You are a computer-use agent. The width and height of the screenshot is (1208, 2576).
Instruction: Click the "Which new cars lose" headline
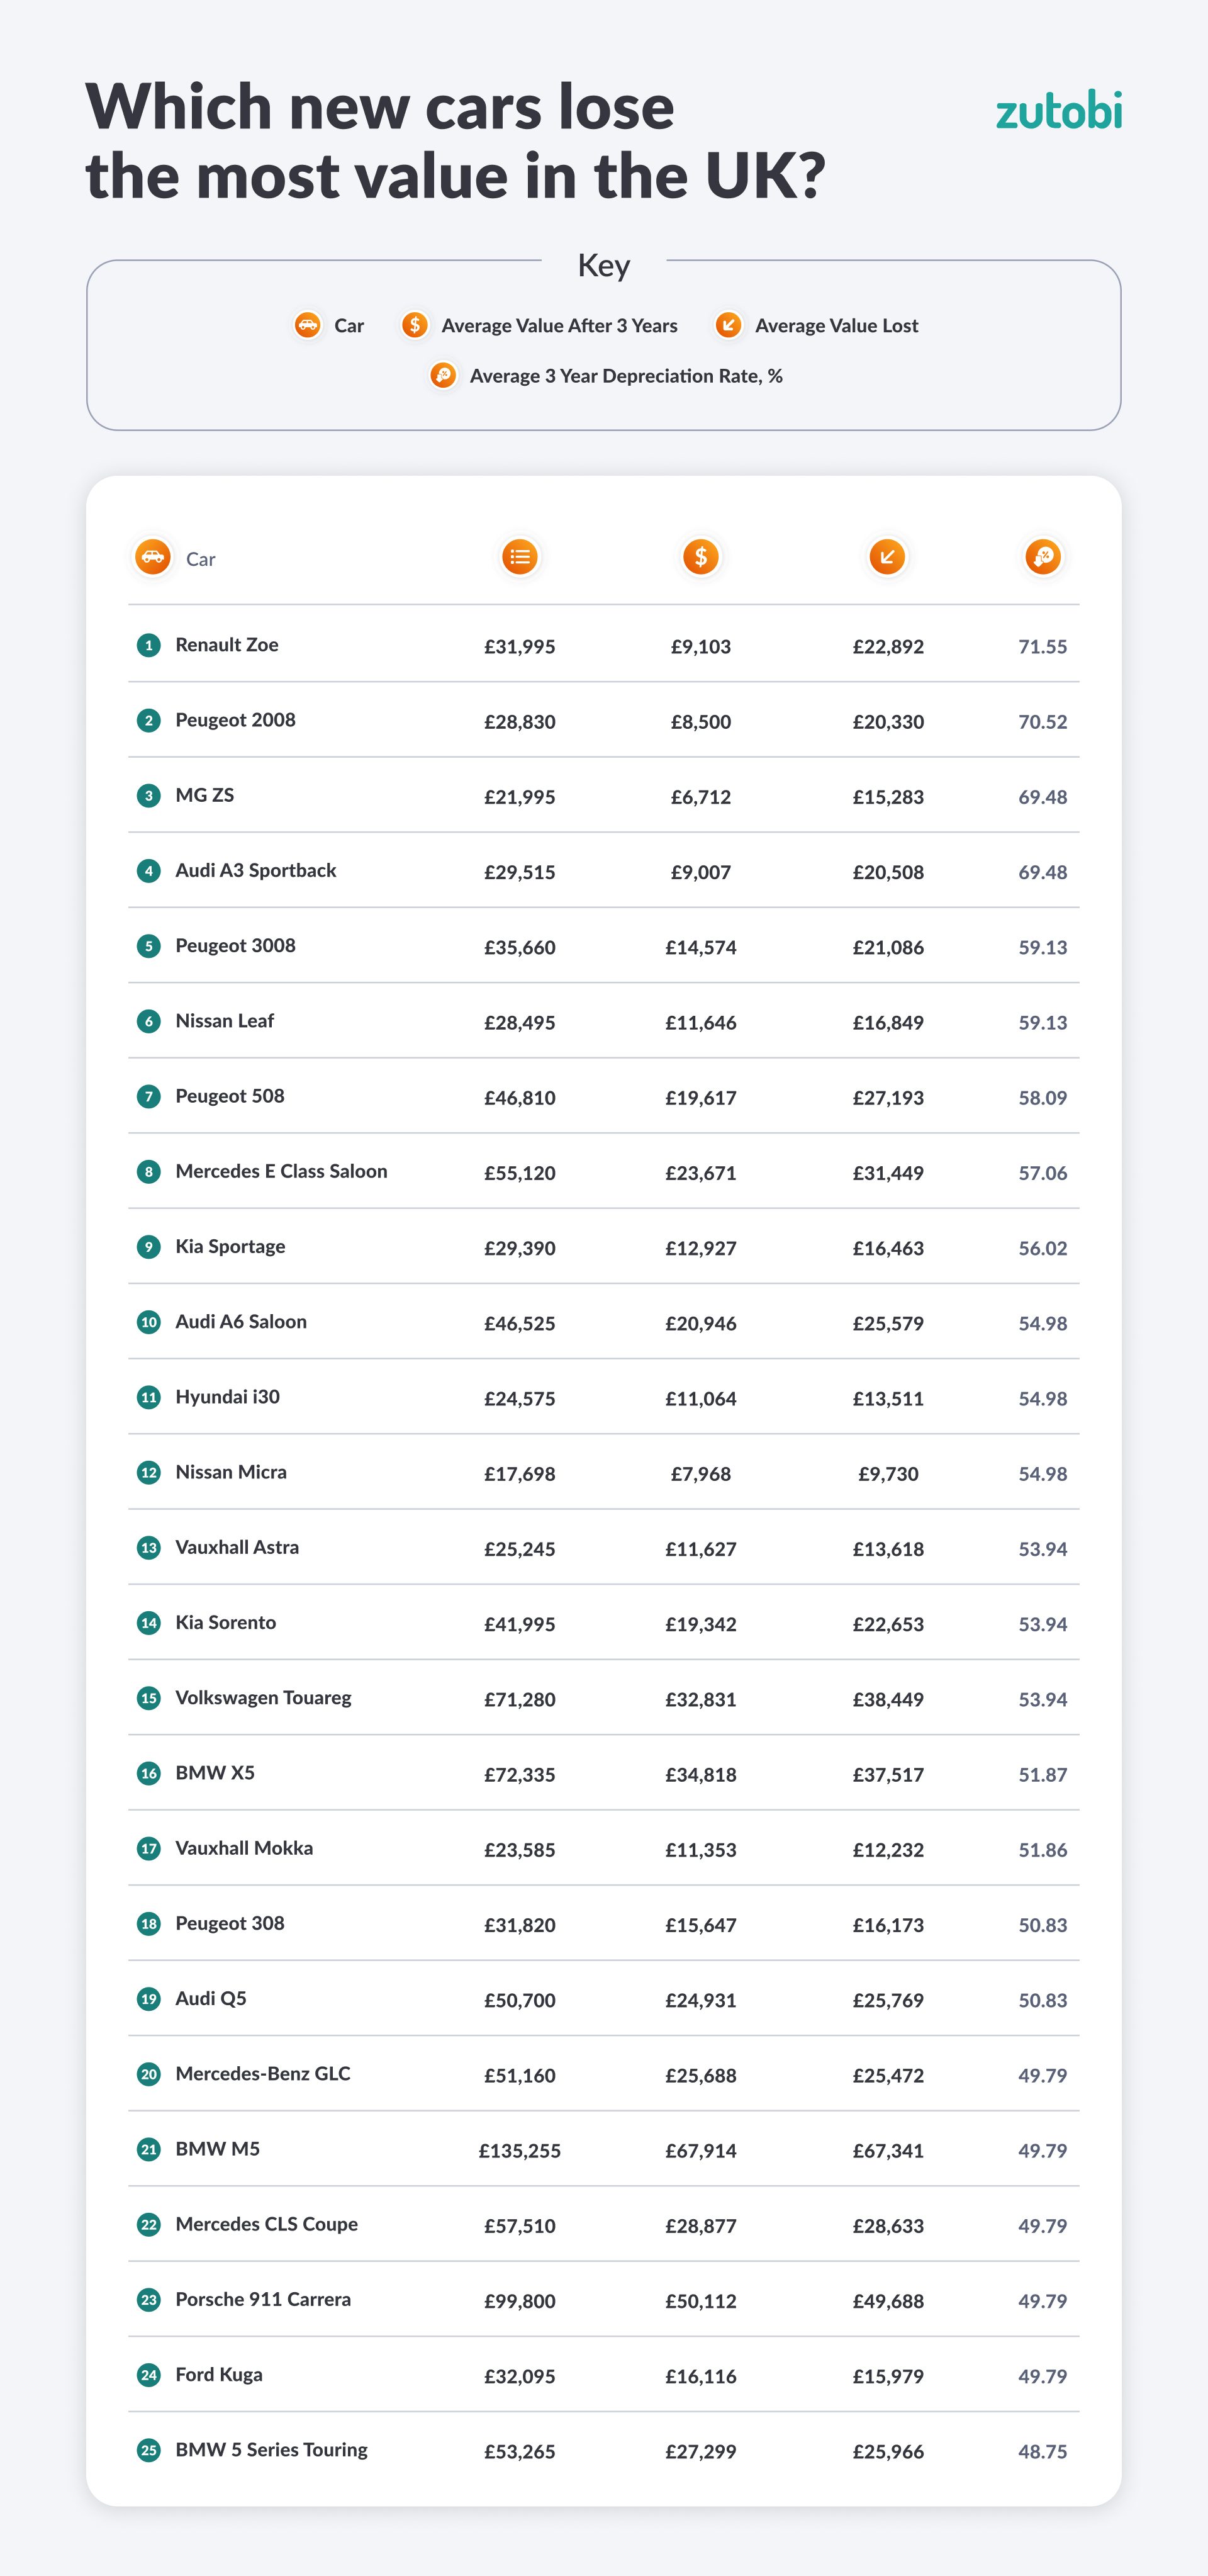380,107
